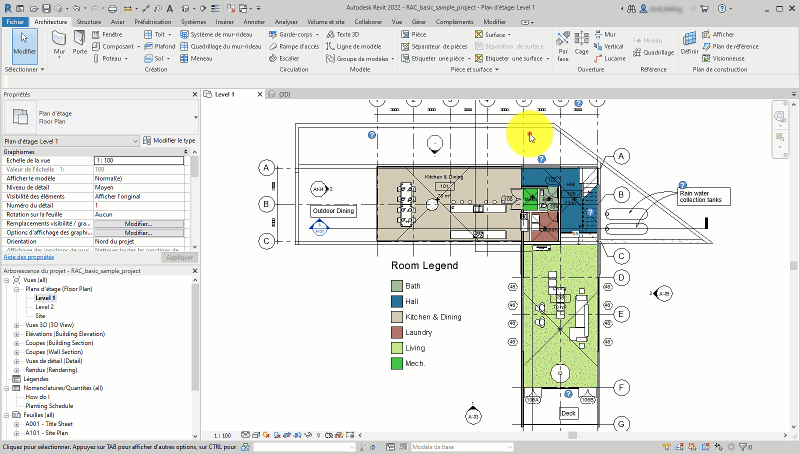Select Planting Schedule in browser
This screenshot has width=800, height=454.
(49, 406)
